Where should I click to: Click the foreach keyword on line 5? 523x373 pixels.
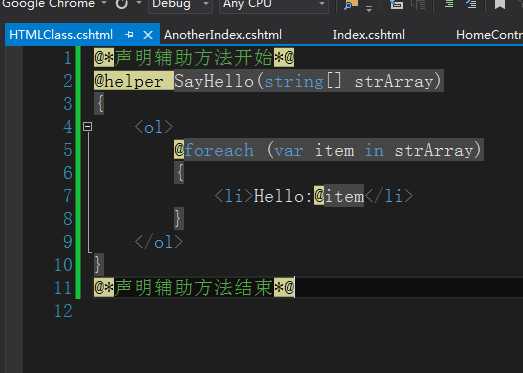[219, 150]
